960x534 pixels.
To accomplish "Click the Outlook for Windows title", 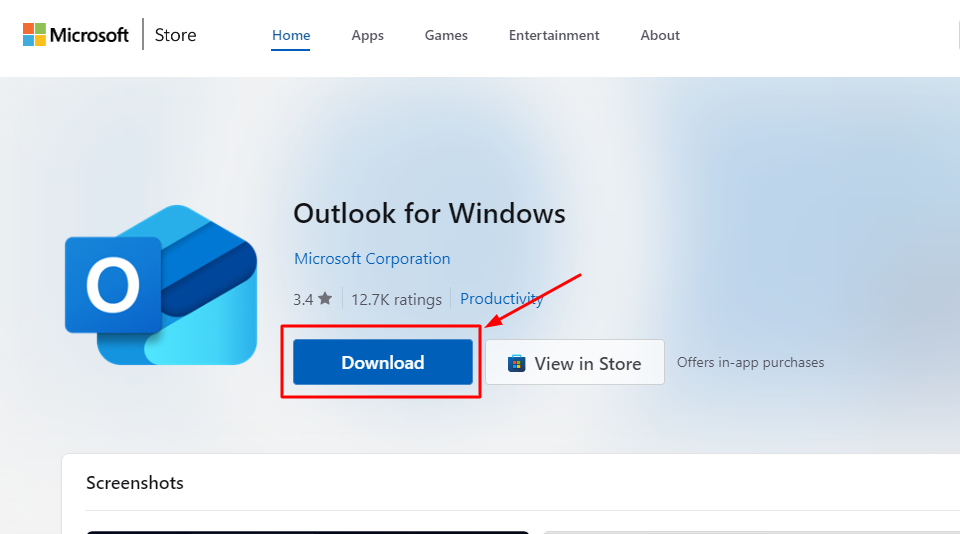I will pyautogui.click(x=429, y=214).
